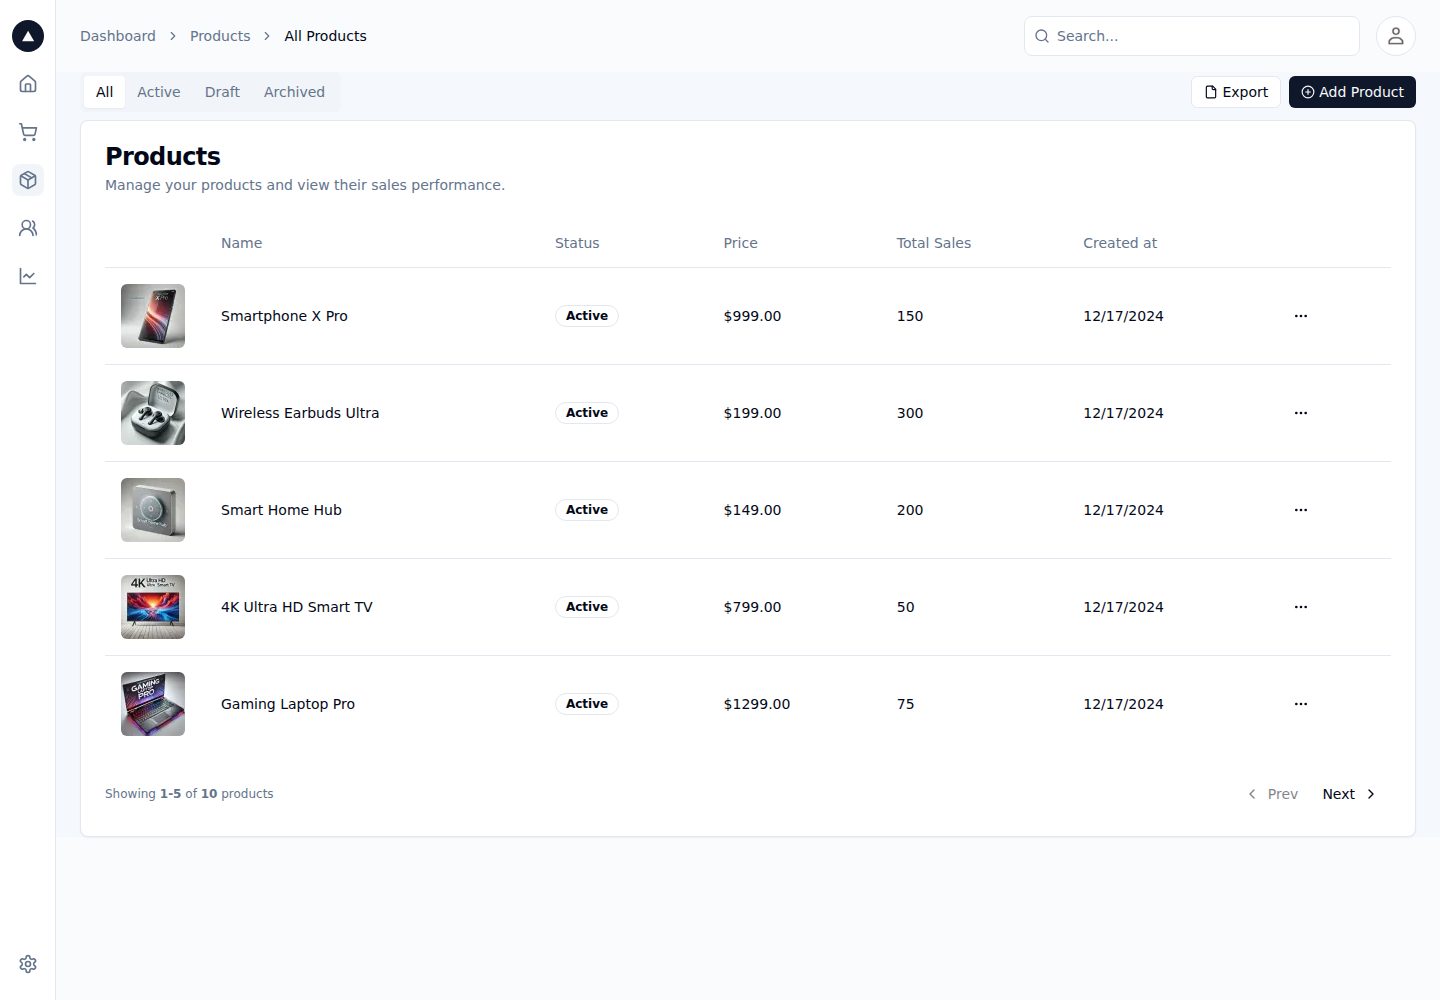Click the Gaming Laptop Pro thumbnail
Image resolution: width=1440 pixels, height=1000 pixels.
pyautogui.click(x=153, y=704)
